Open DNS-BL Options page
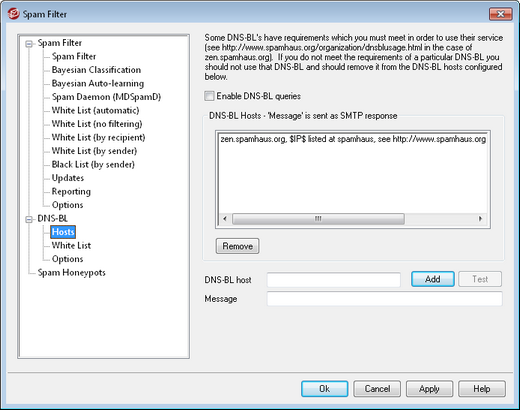This screenshot has height=410, width=520. [67, 259]
